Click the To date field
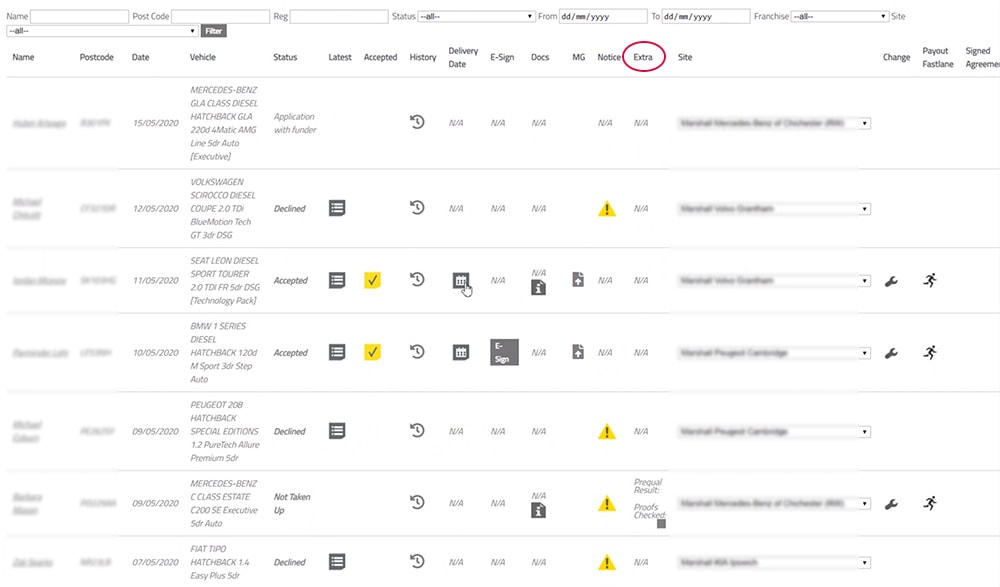Screen dimensions: 1000x587 [x=705, y=17]
